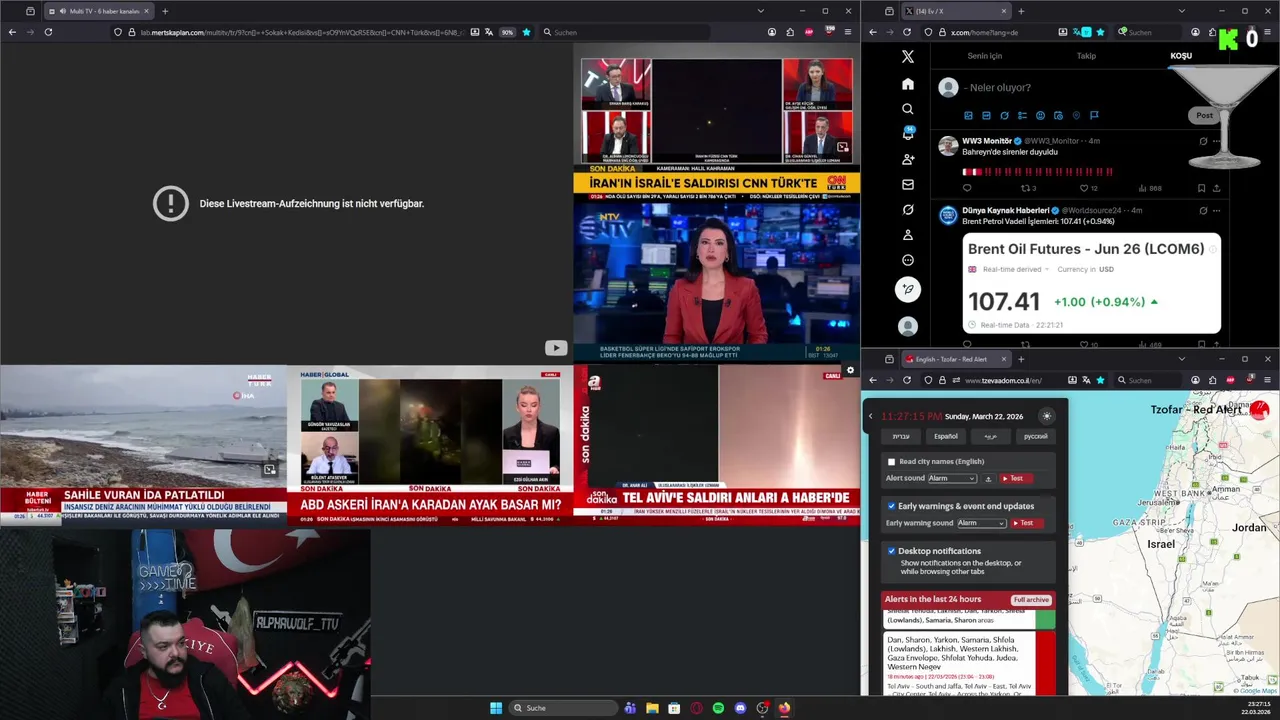The height and width of the screenshot is (720, 1280).
Task: Toggle Read city names (English) checkbox
Action: [x=891, y=462]
